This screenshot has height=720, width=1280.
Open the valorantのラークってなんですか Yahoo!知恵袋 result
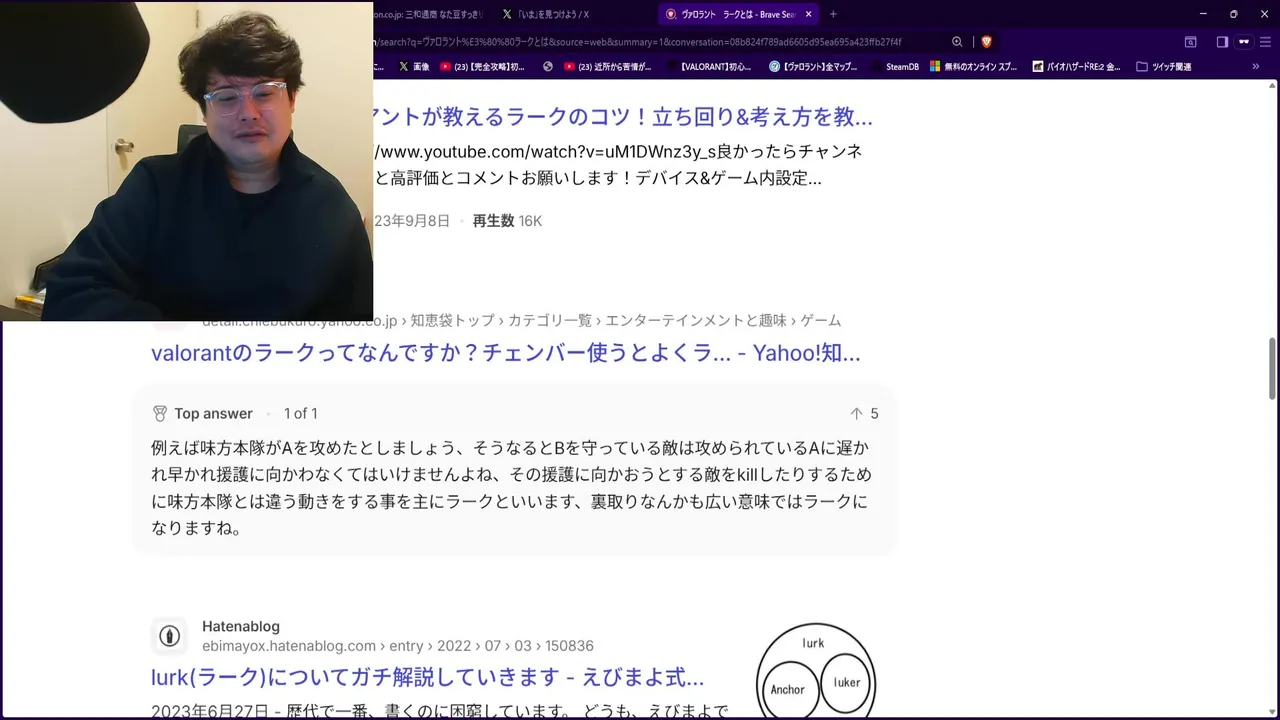506,353
